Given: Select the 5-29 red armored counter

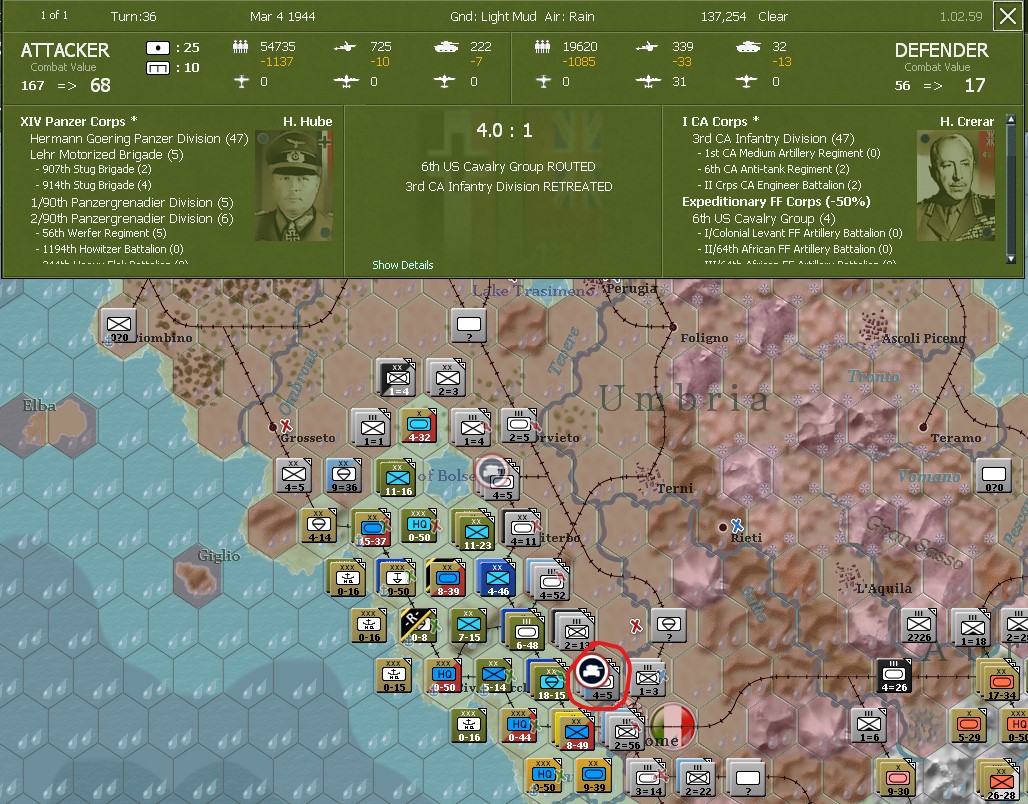Looking at the screenshot, I should tap(969, 726).
